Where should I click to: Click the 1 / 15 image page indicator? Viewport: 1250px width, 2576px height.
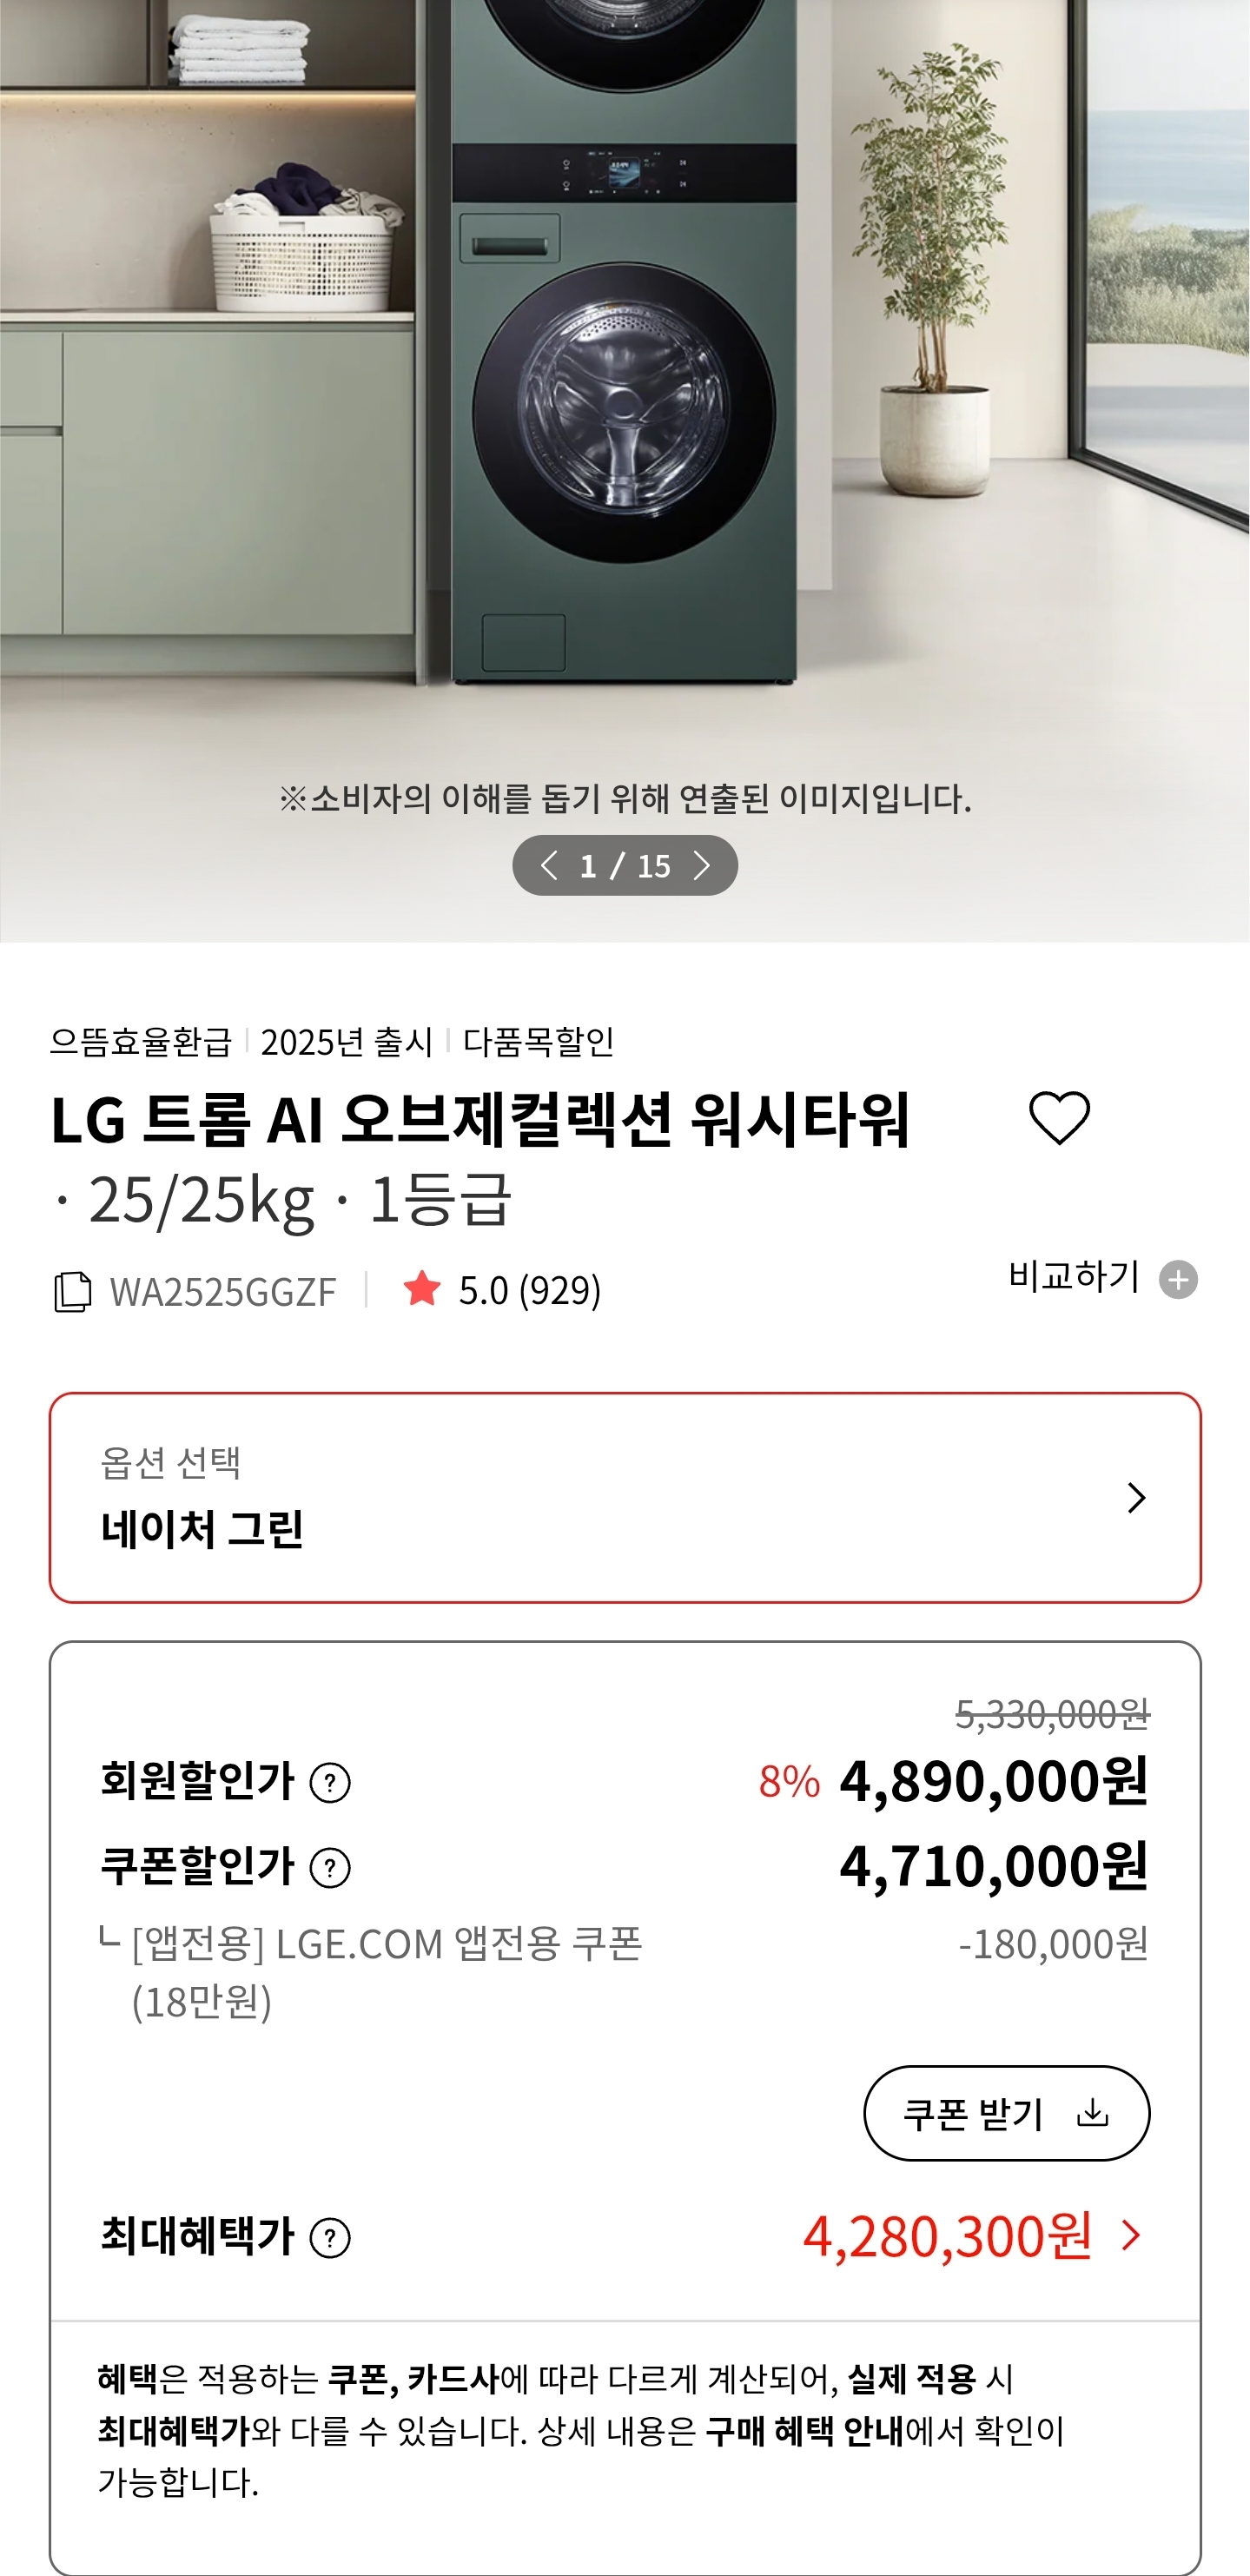click(x=625, y=865)
